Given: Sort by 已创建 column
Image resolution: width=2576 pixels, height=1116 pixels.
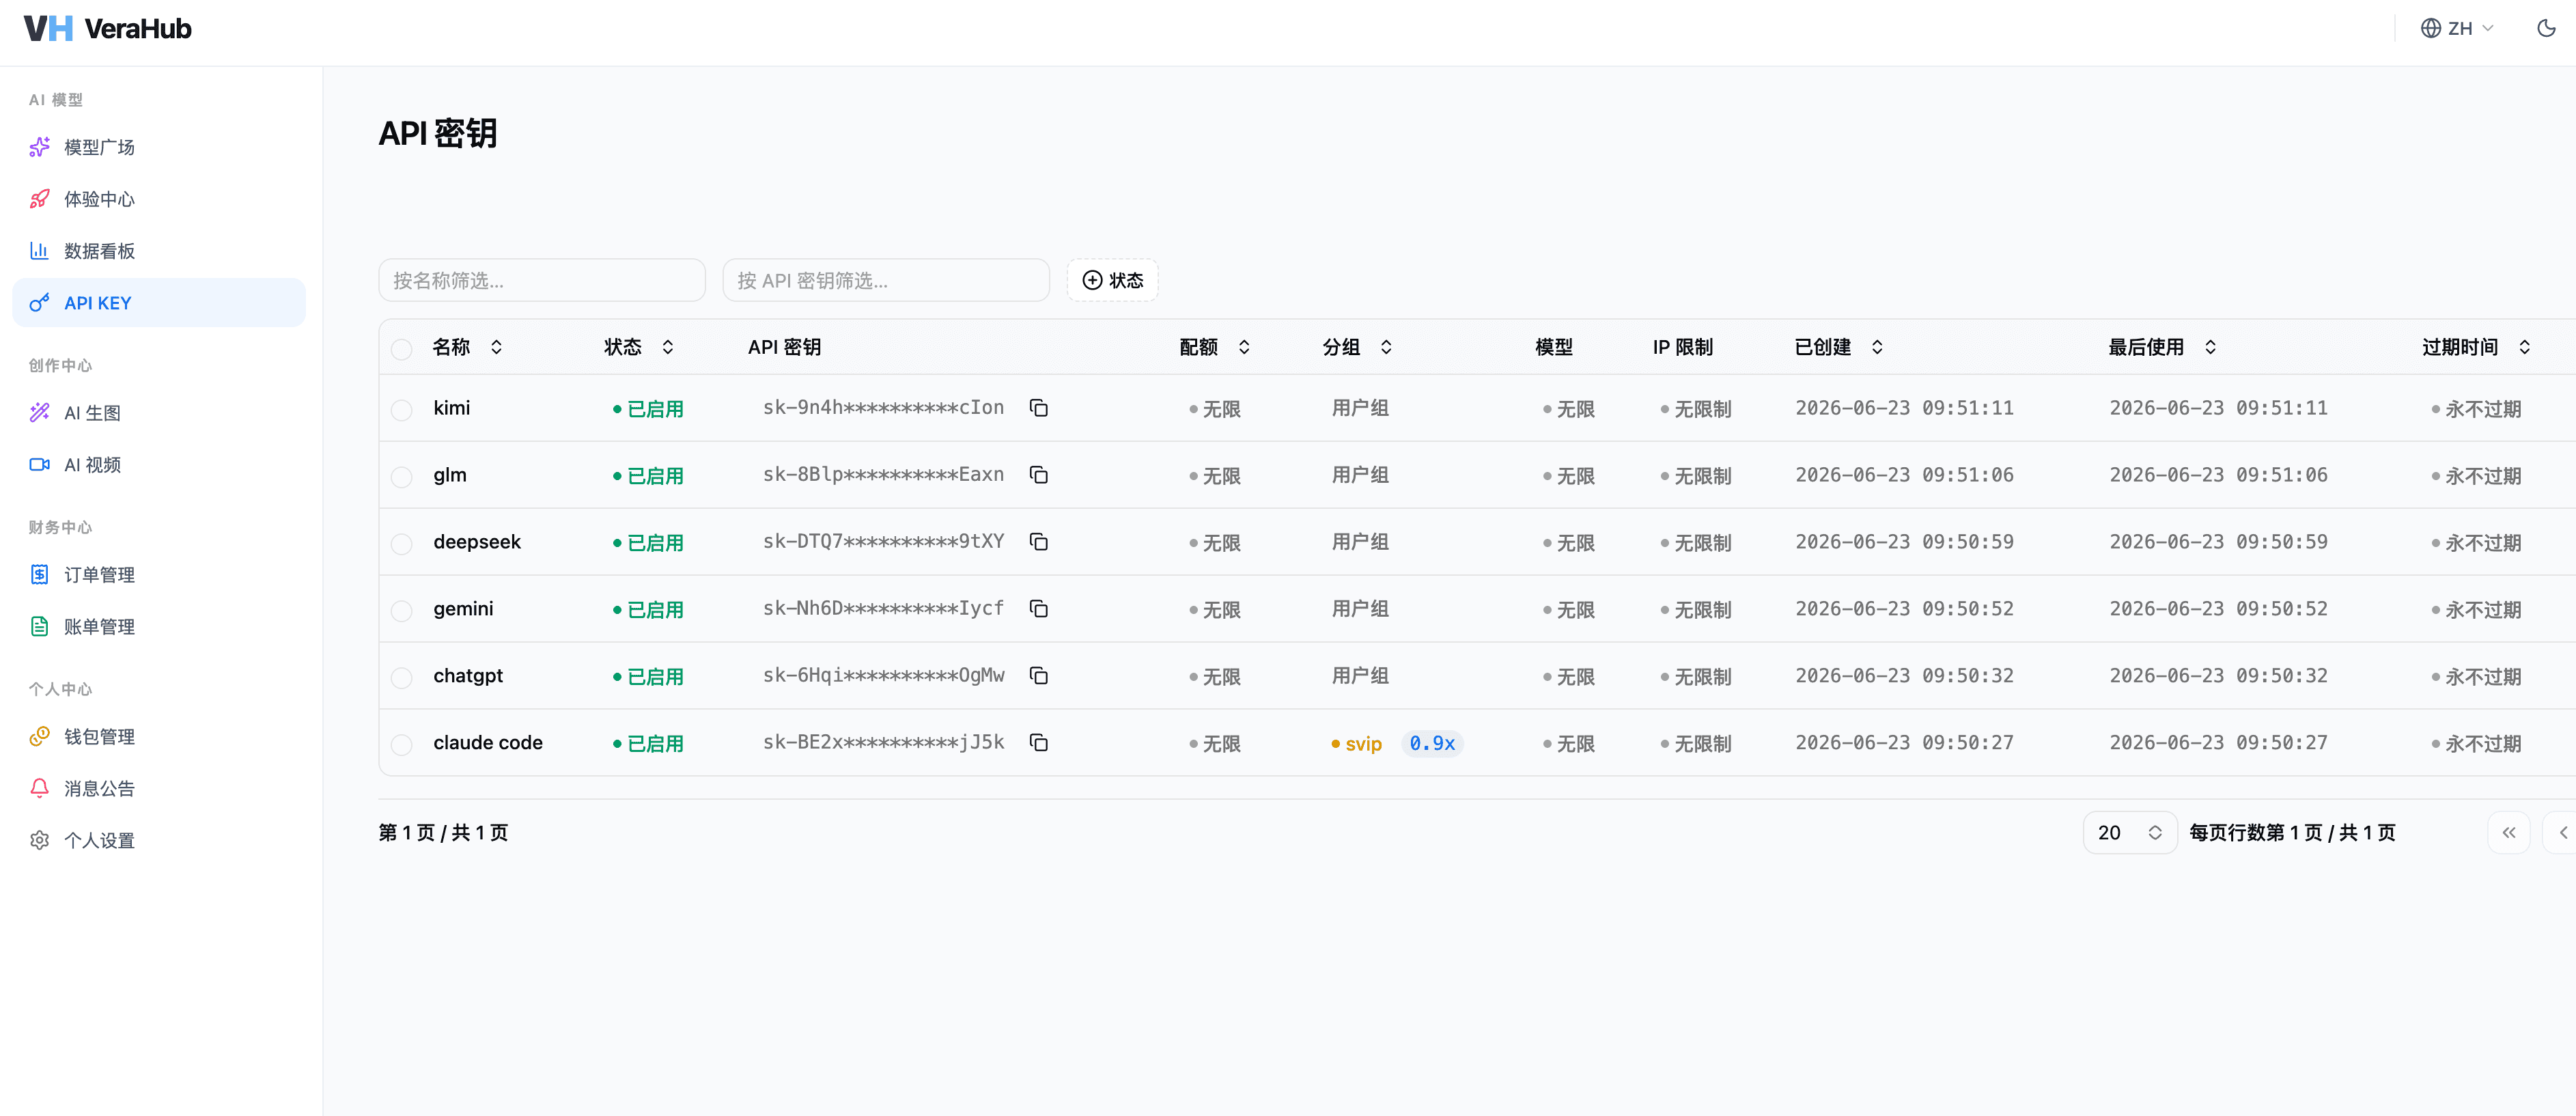Looking at the screenshot, I should click(1838, 347).
